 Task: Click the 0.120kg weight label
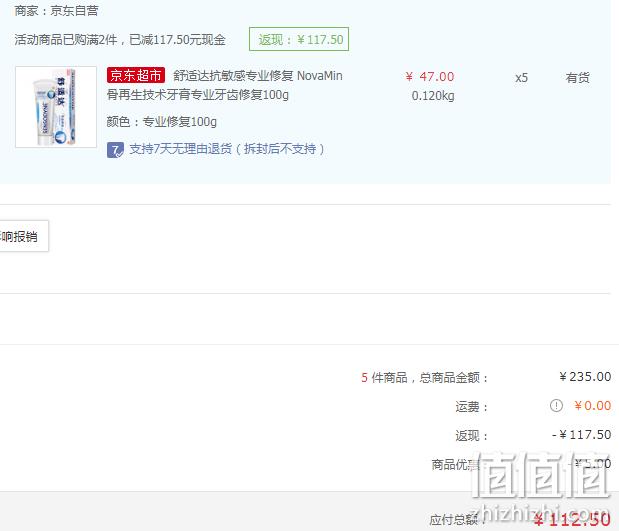(x=433, y=96)
